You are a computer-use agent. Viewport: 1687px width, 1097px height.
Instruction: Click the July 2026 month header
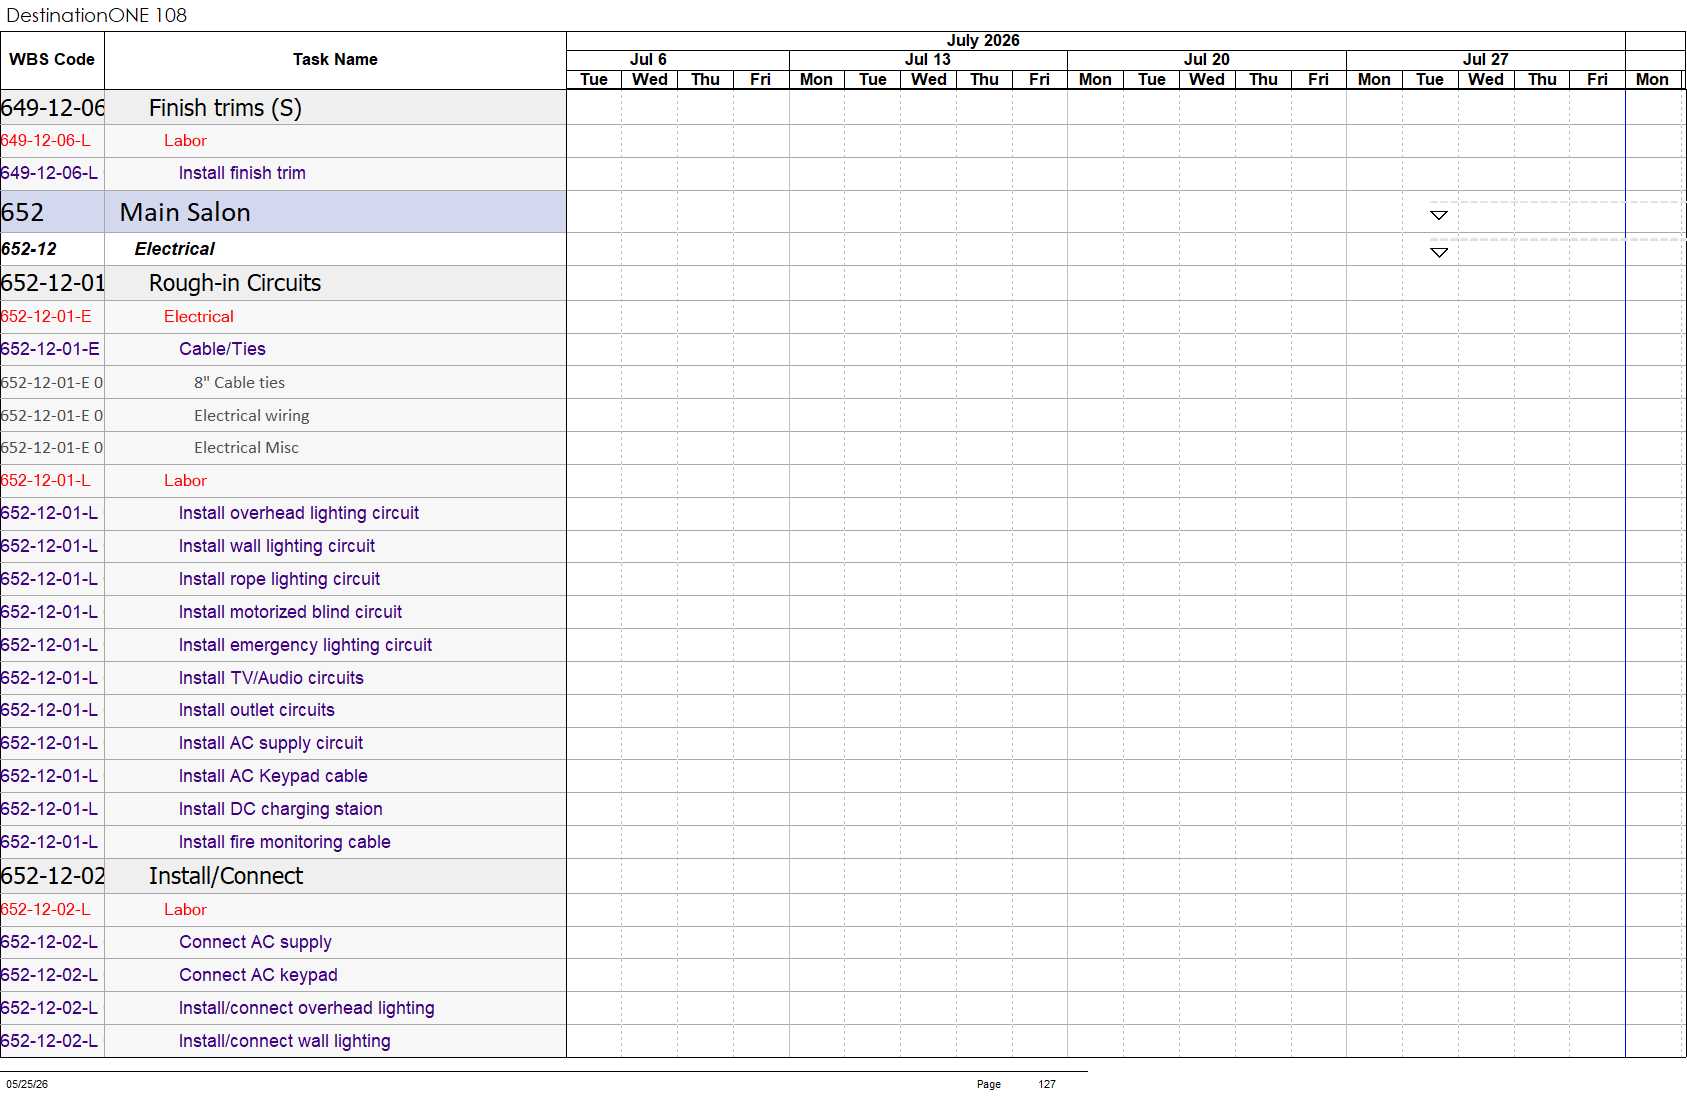[x=983, y=40]
